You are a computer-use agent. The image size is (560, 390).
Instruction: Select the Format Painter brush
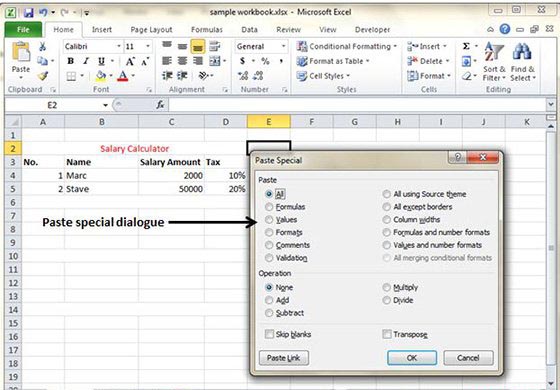coord(43,76)
